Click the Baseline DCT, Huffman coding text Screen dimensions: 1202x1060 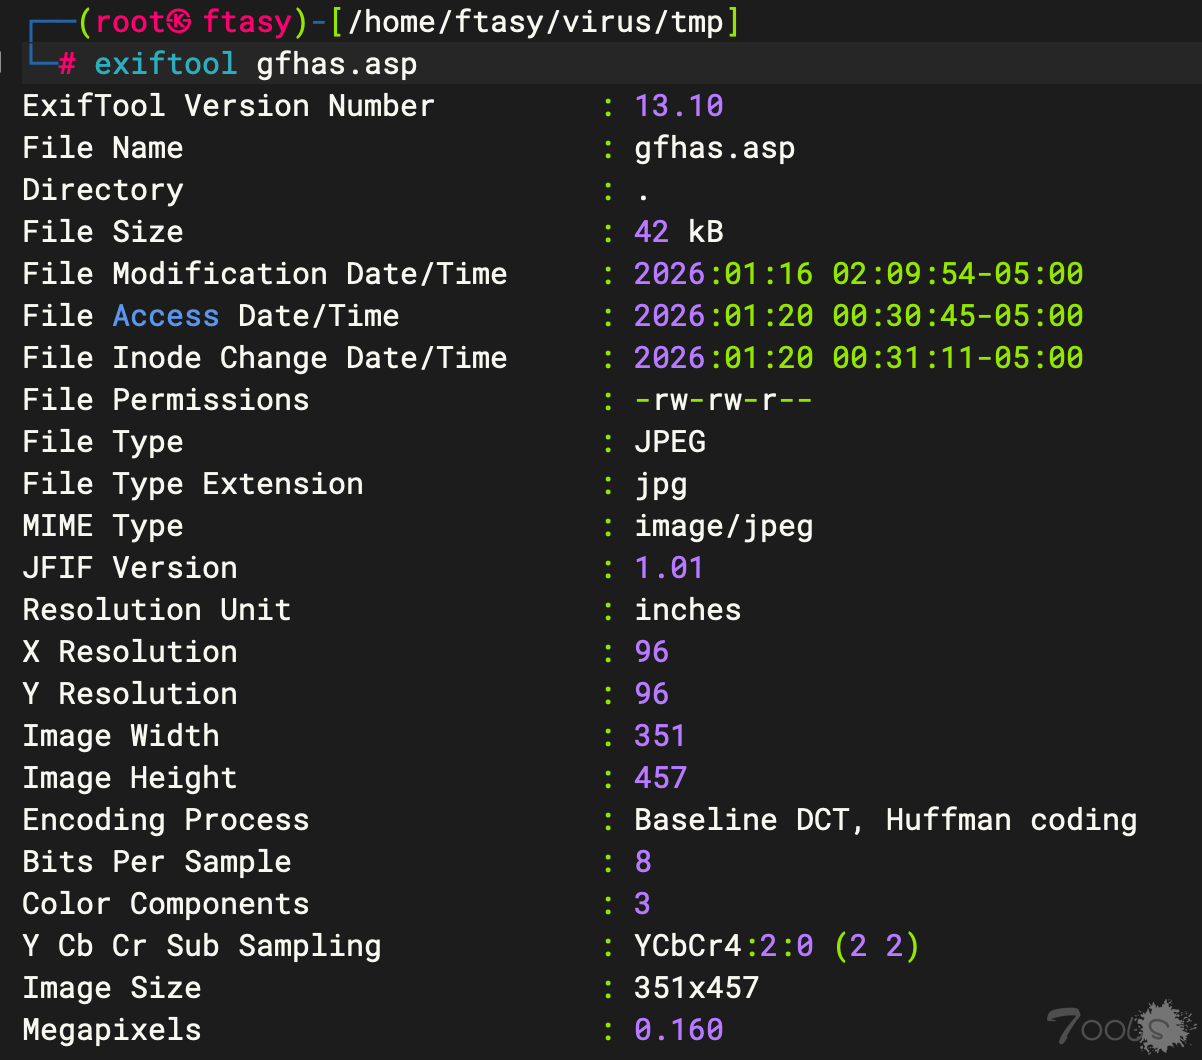[885, 820]
